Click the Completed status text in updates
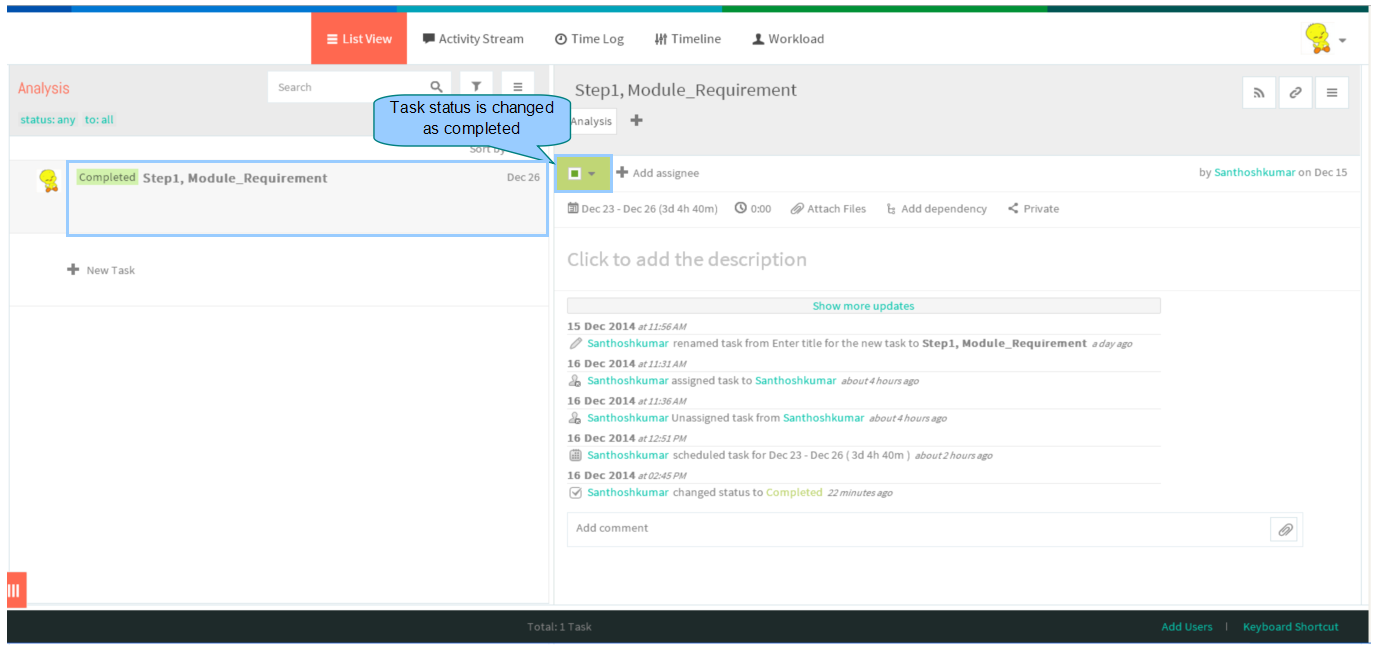 click(794, 492)
